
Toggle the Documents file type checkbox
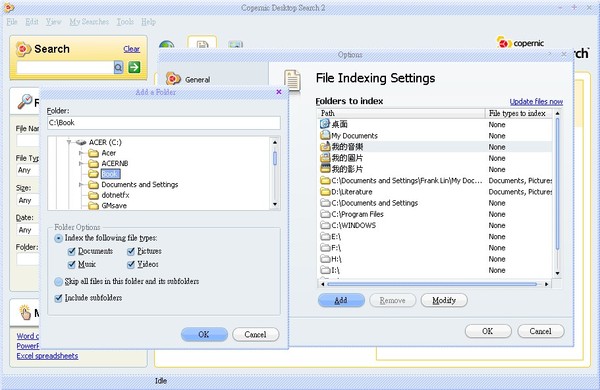tap(71, 251)
